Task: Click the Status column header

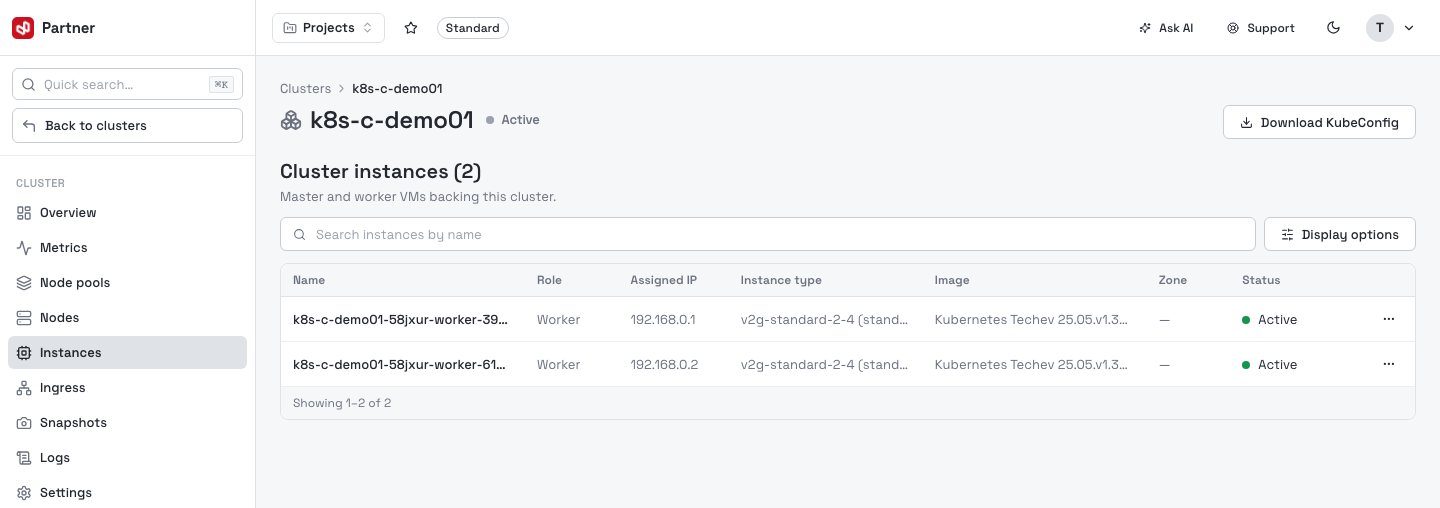Action: [1261, 280]
